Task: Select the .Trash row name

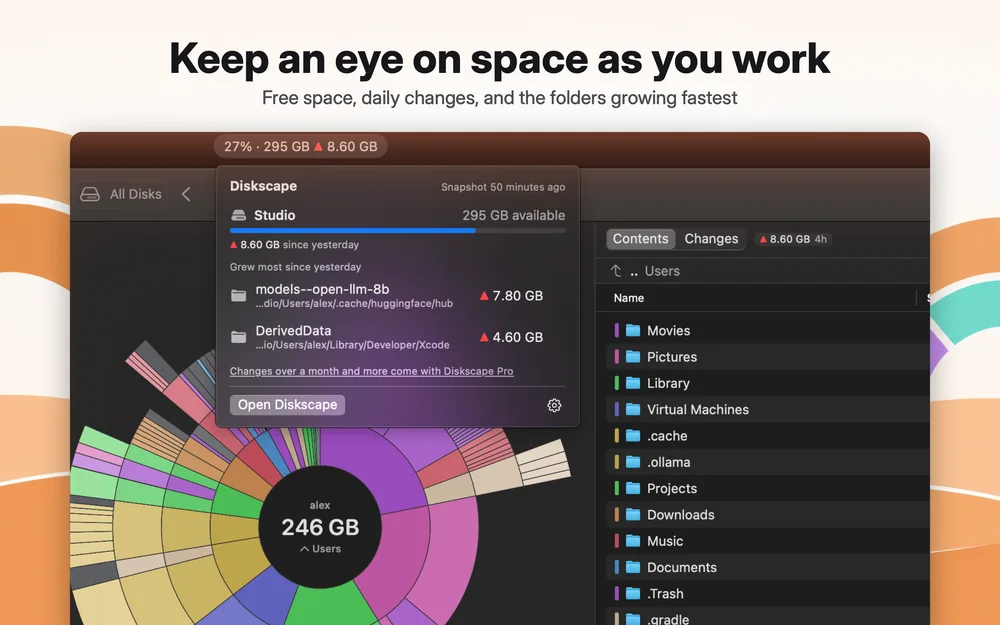Action: [665, 594]
